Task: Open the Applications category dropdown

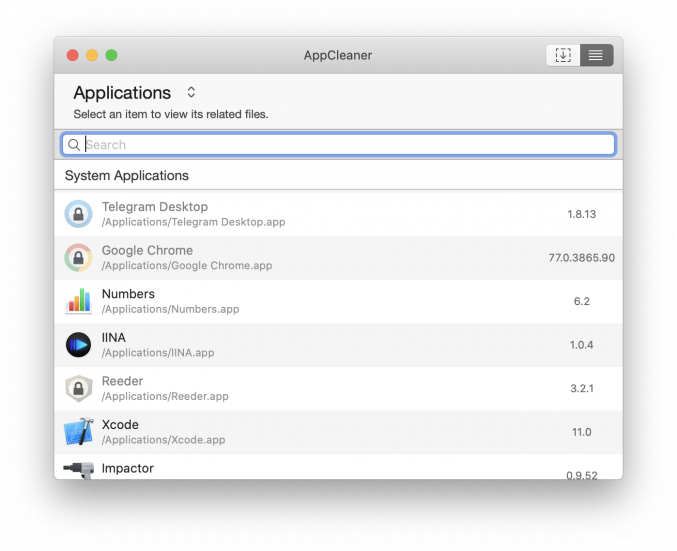Action: (x=191, y=92)
